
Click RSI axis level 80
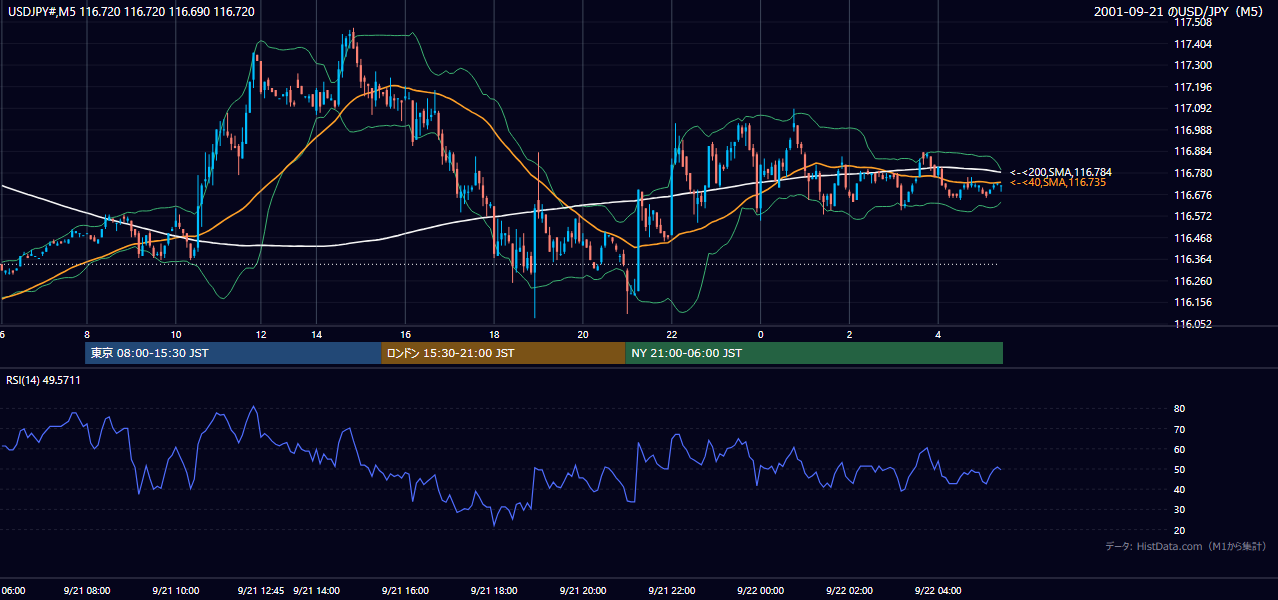[1180, 409]
